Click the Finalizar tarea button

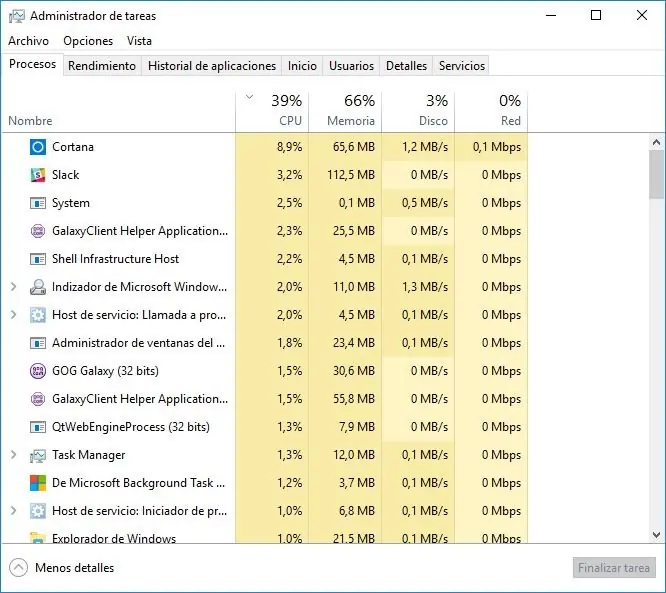(614, 568)
